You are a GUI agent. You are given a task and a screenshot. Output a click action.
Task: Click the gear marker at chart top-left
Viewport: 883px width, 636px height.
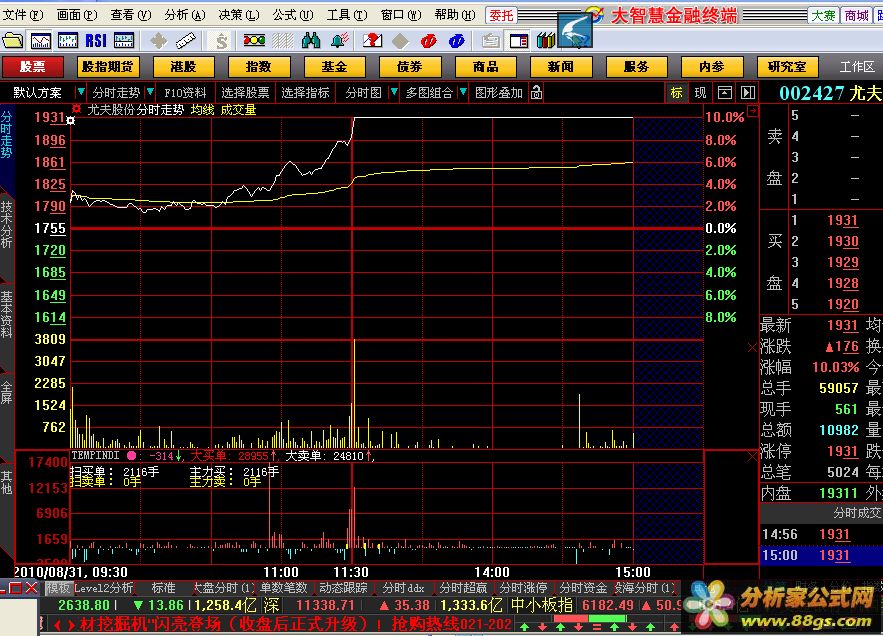pos(70,120)
